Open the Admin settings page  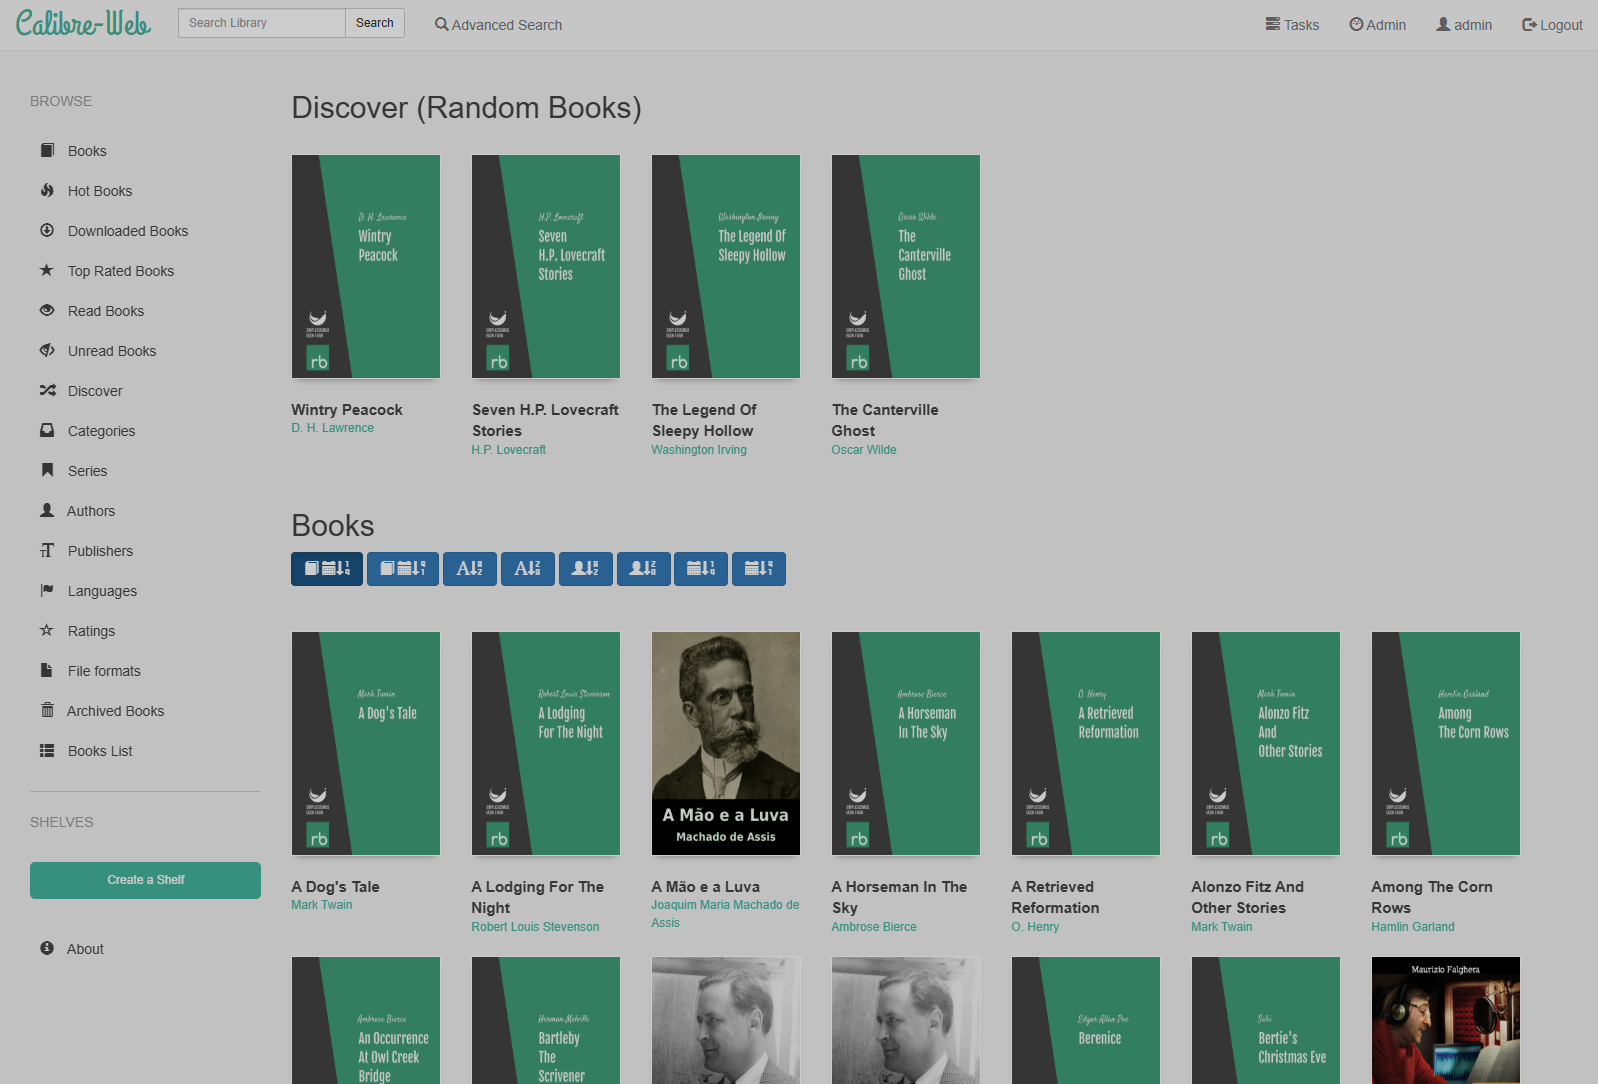coord(1377,25)
